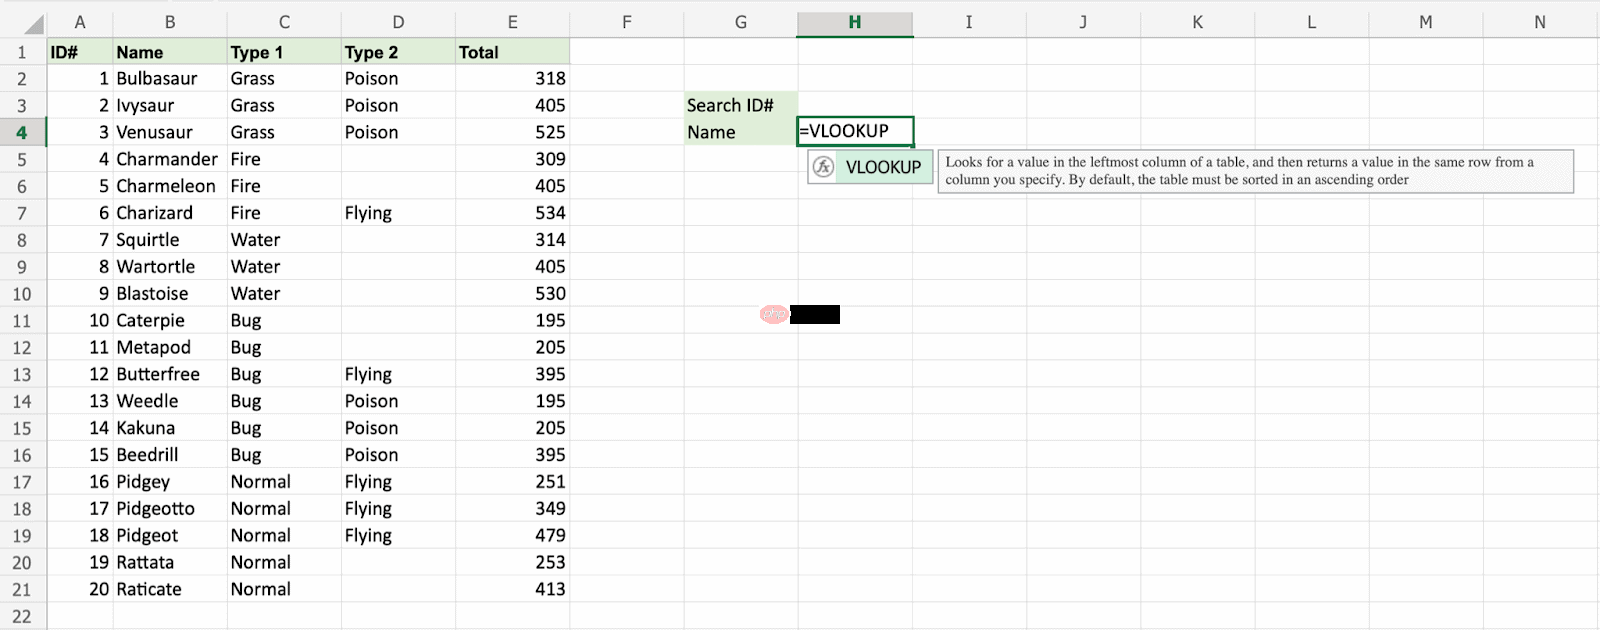Click empty cell H3 for search ID
1600x630 pixels.
(x=855, y=105)
